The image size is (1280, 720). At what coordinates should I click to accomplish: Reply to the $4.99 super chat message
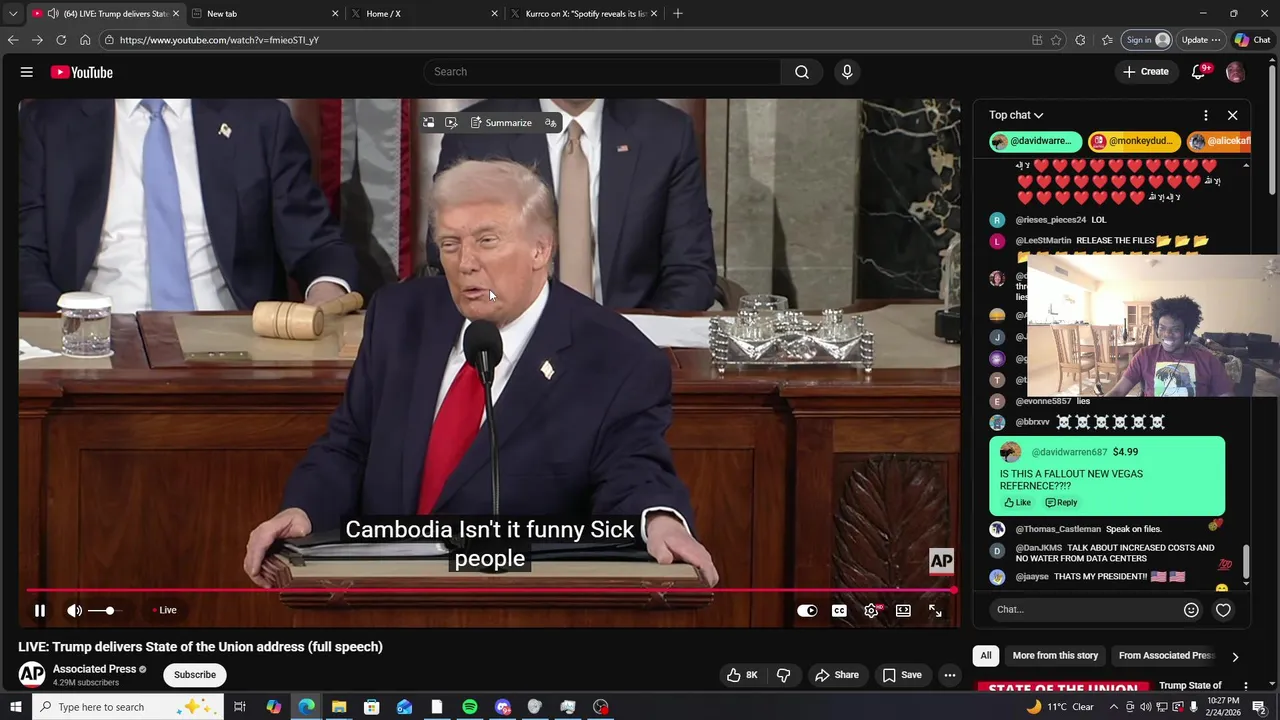(1061, 502)
